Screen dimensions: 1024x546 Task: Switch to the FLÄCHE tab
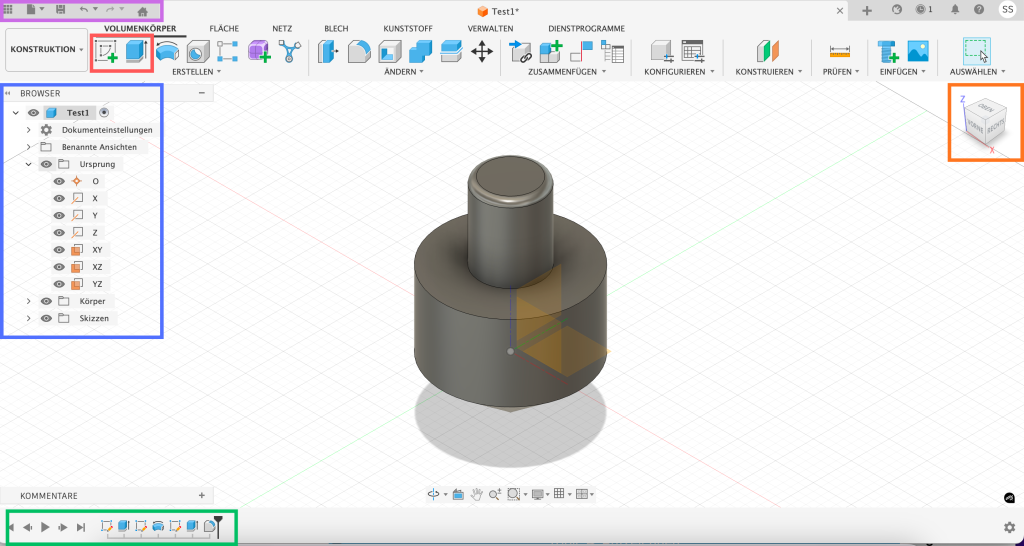coord(223,29)
